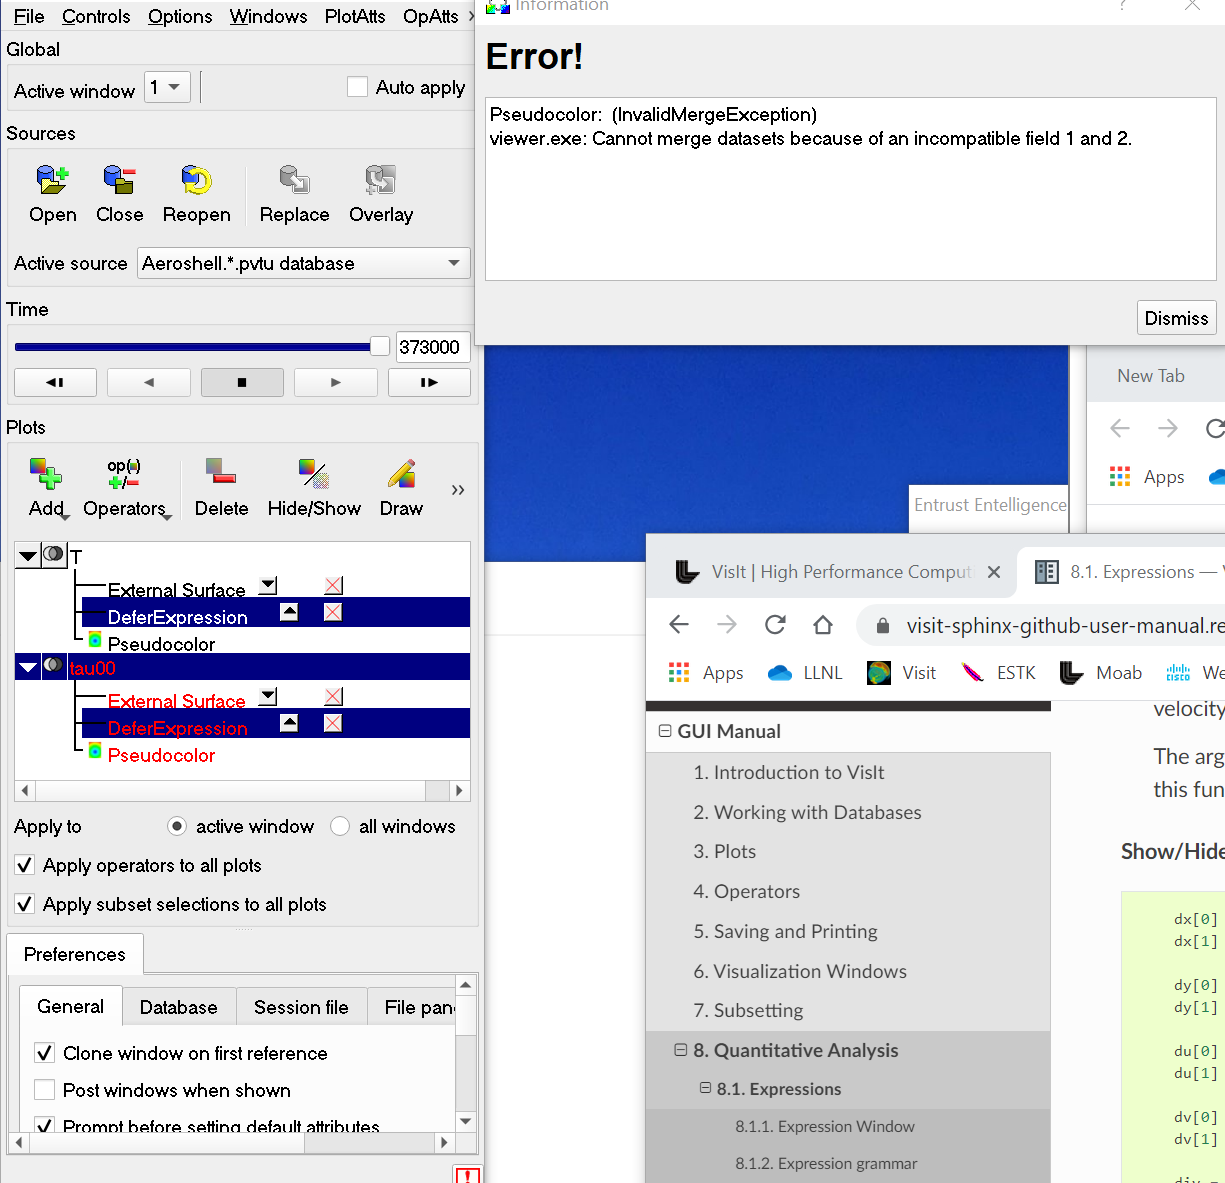
Task: Open the Operators menu icon
Action: tap(124, 474)
